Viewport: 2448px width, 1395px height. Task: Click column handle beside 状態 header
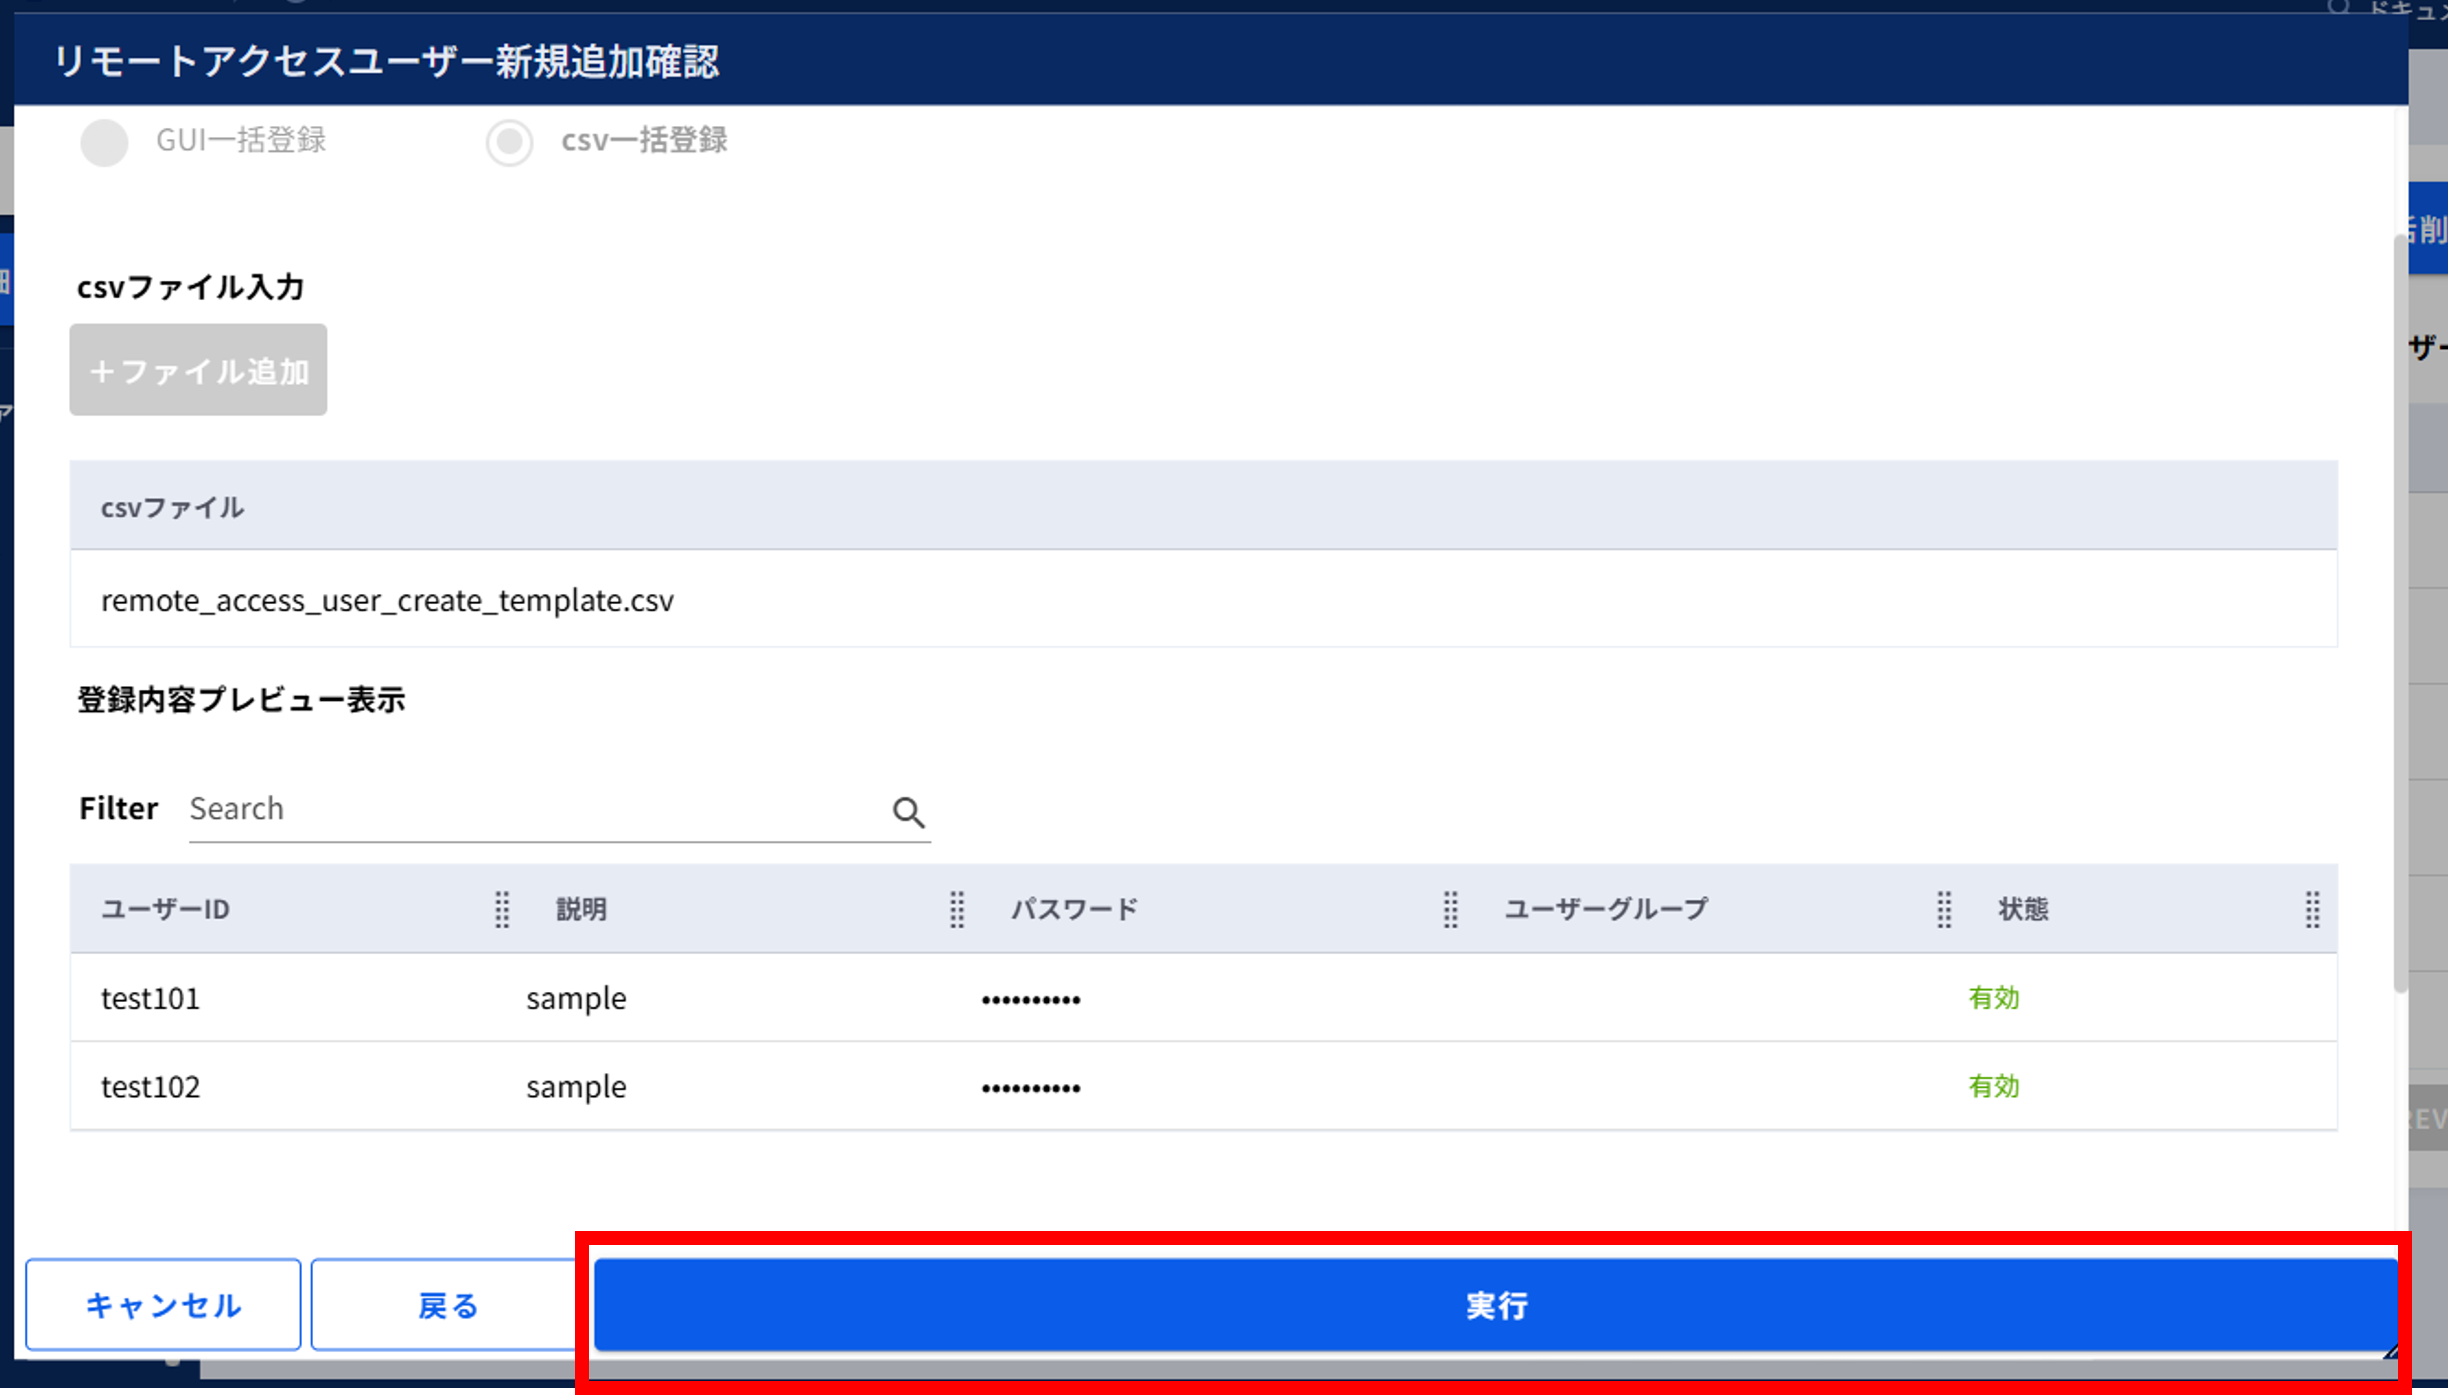pyautogui.click(x=2313, y=909)
